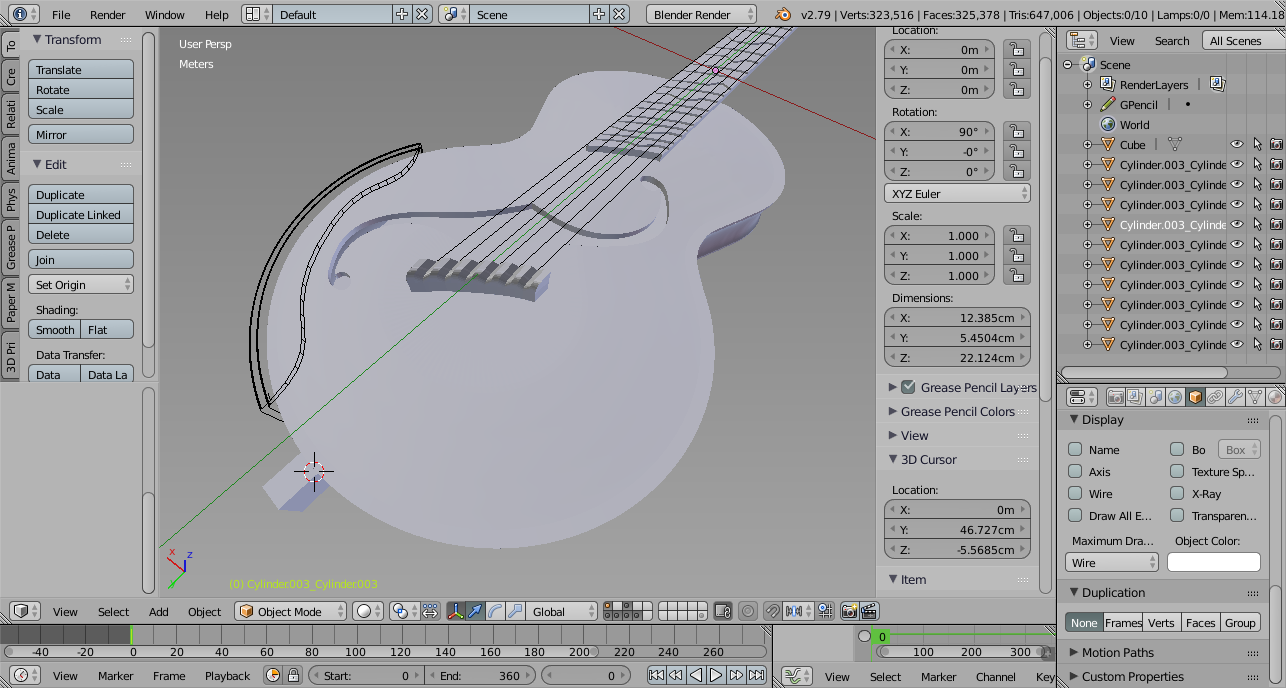Open the File menu
The image size is (1286, 688).
[61, 15]
